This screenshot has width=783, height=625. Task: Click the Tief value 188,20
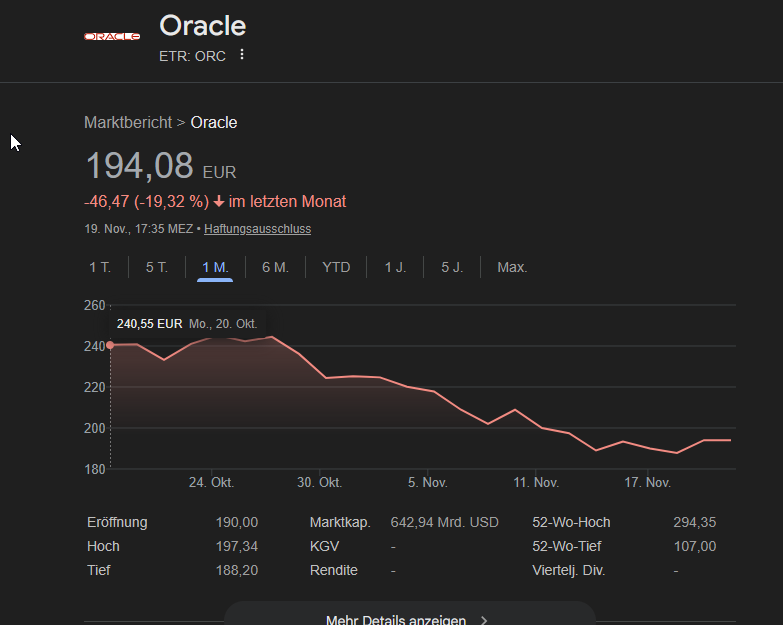(x=237, y=571)
